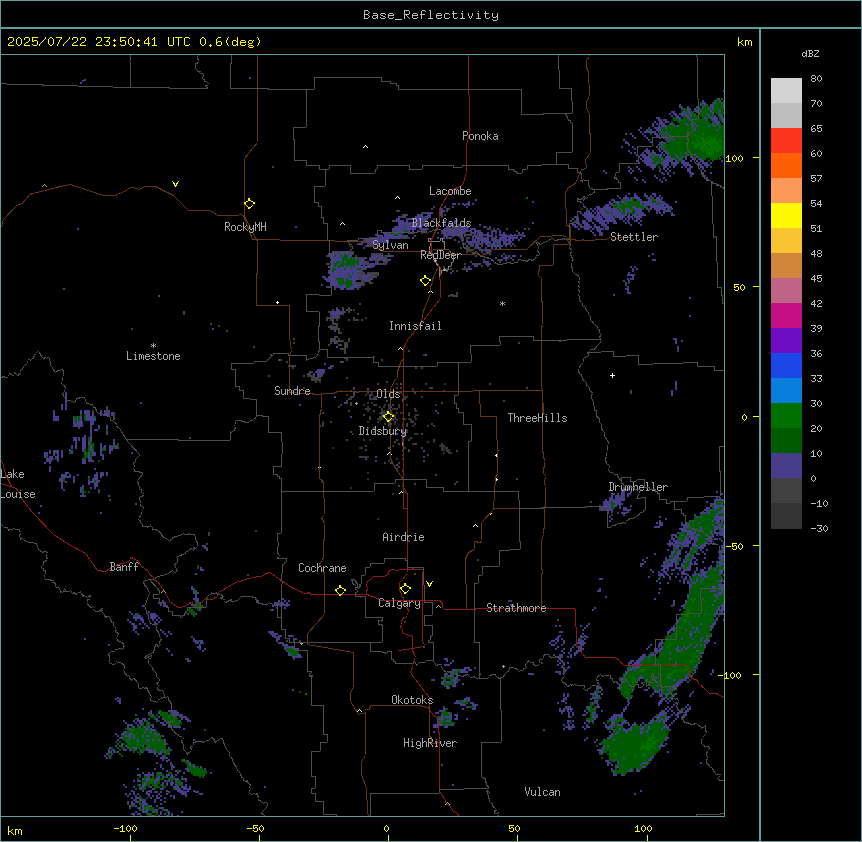Click the green 30 dBZ color swatch
862x842 pixels.
coord(786,416)
